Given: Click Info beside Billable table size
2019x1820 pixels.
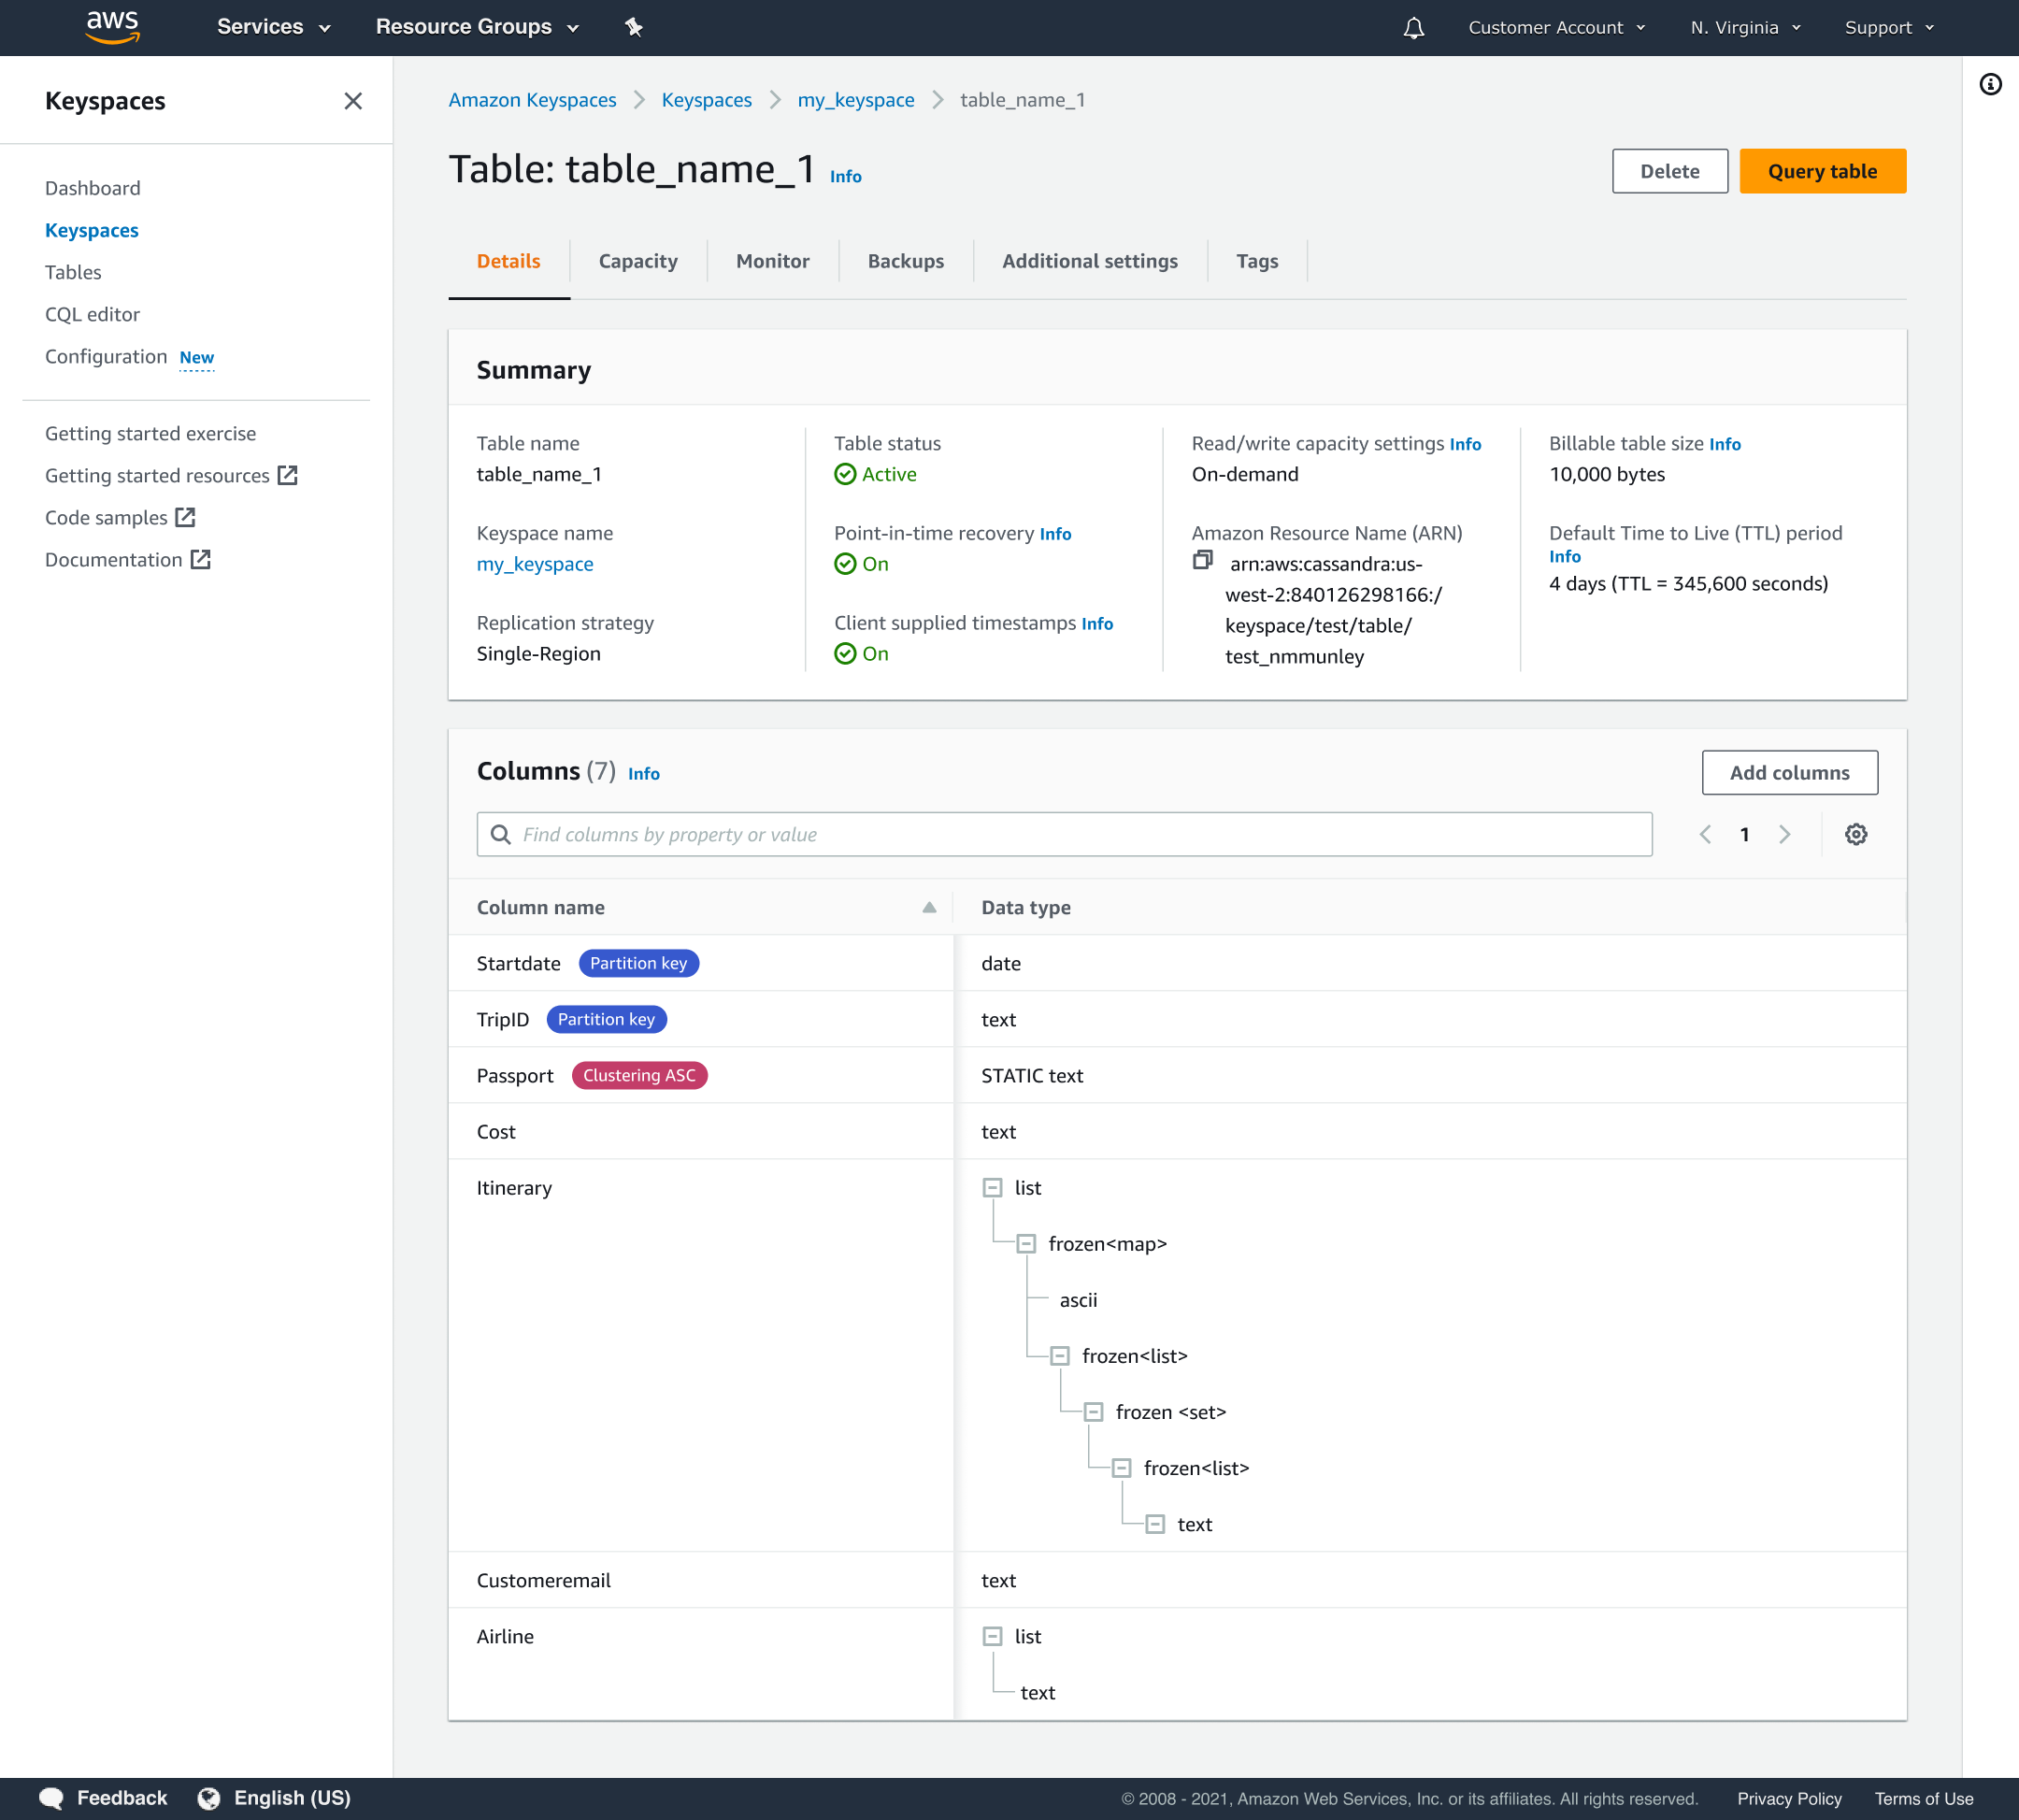Looking at the screenshot, I should click(x=1724, y=444).
